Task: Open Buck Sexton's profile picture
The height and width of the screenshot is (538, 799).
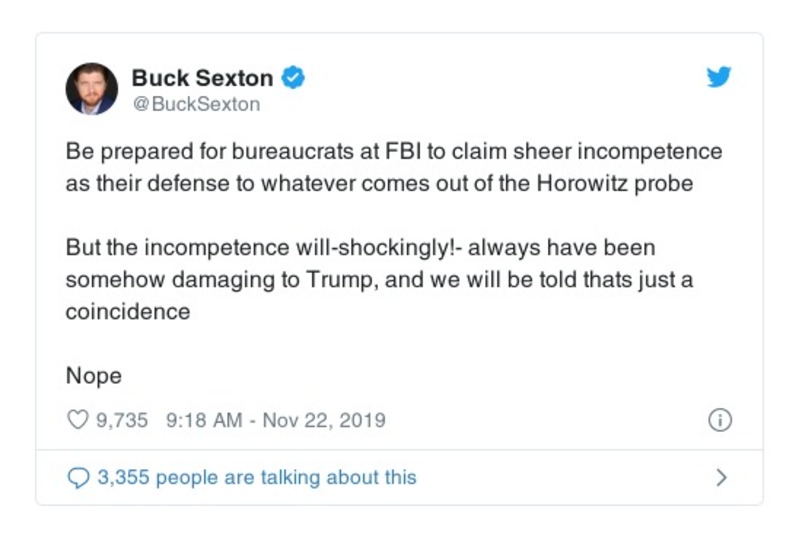Action: point(91,89)
